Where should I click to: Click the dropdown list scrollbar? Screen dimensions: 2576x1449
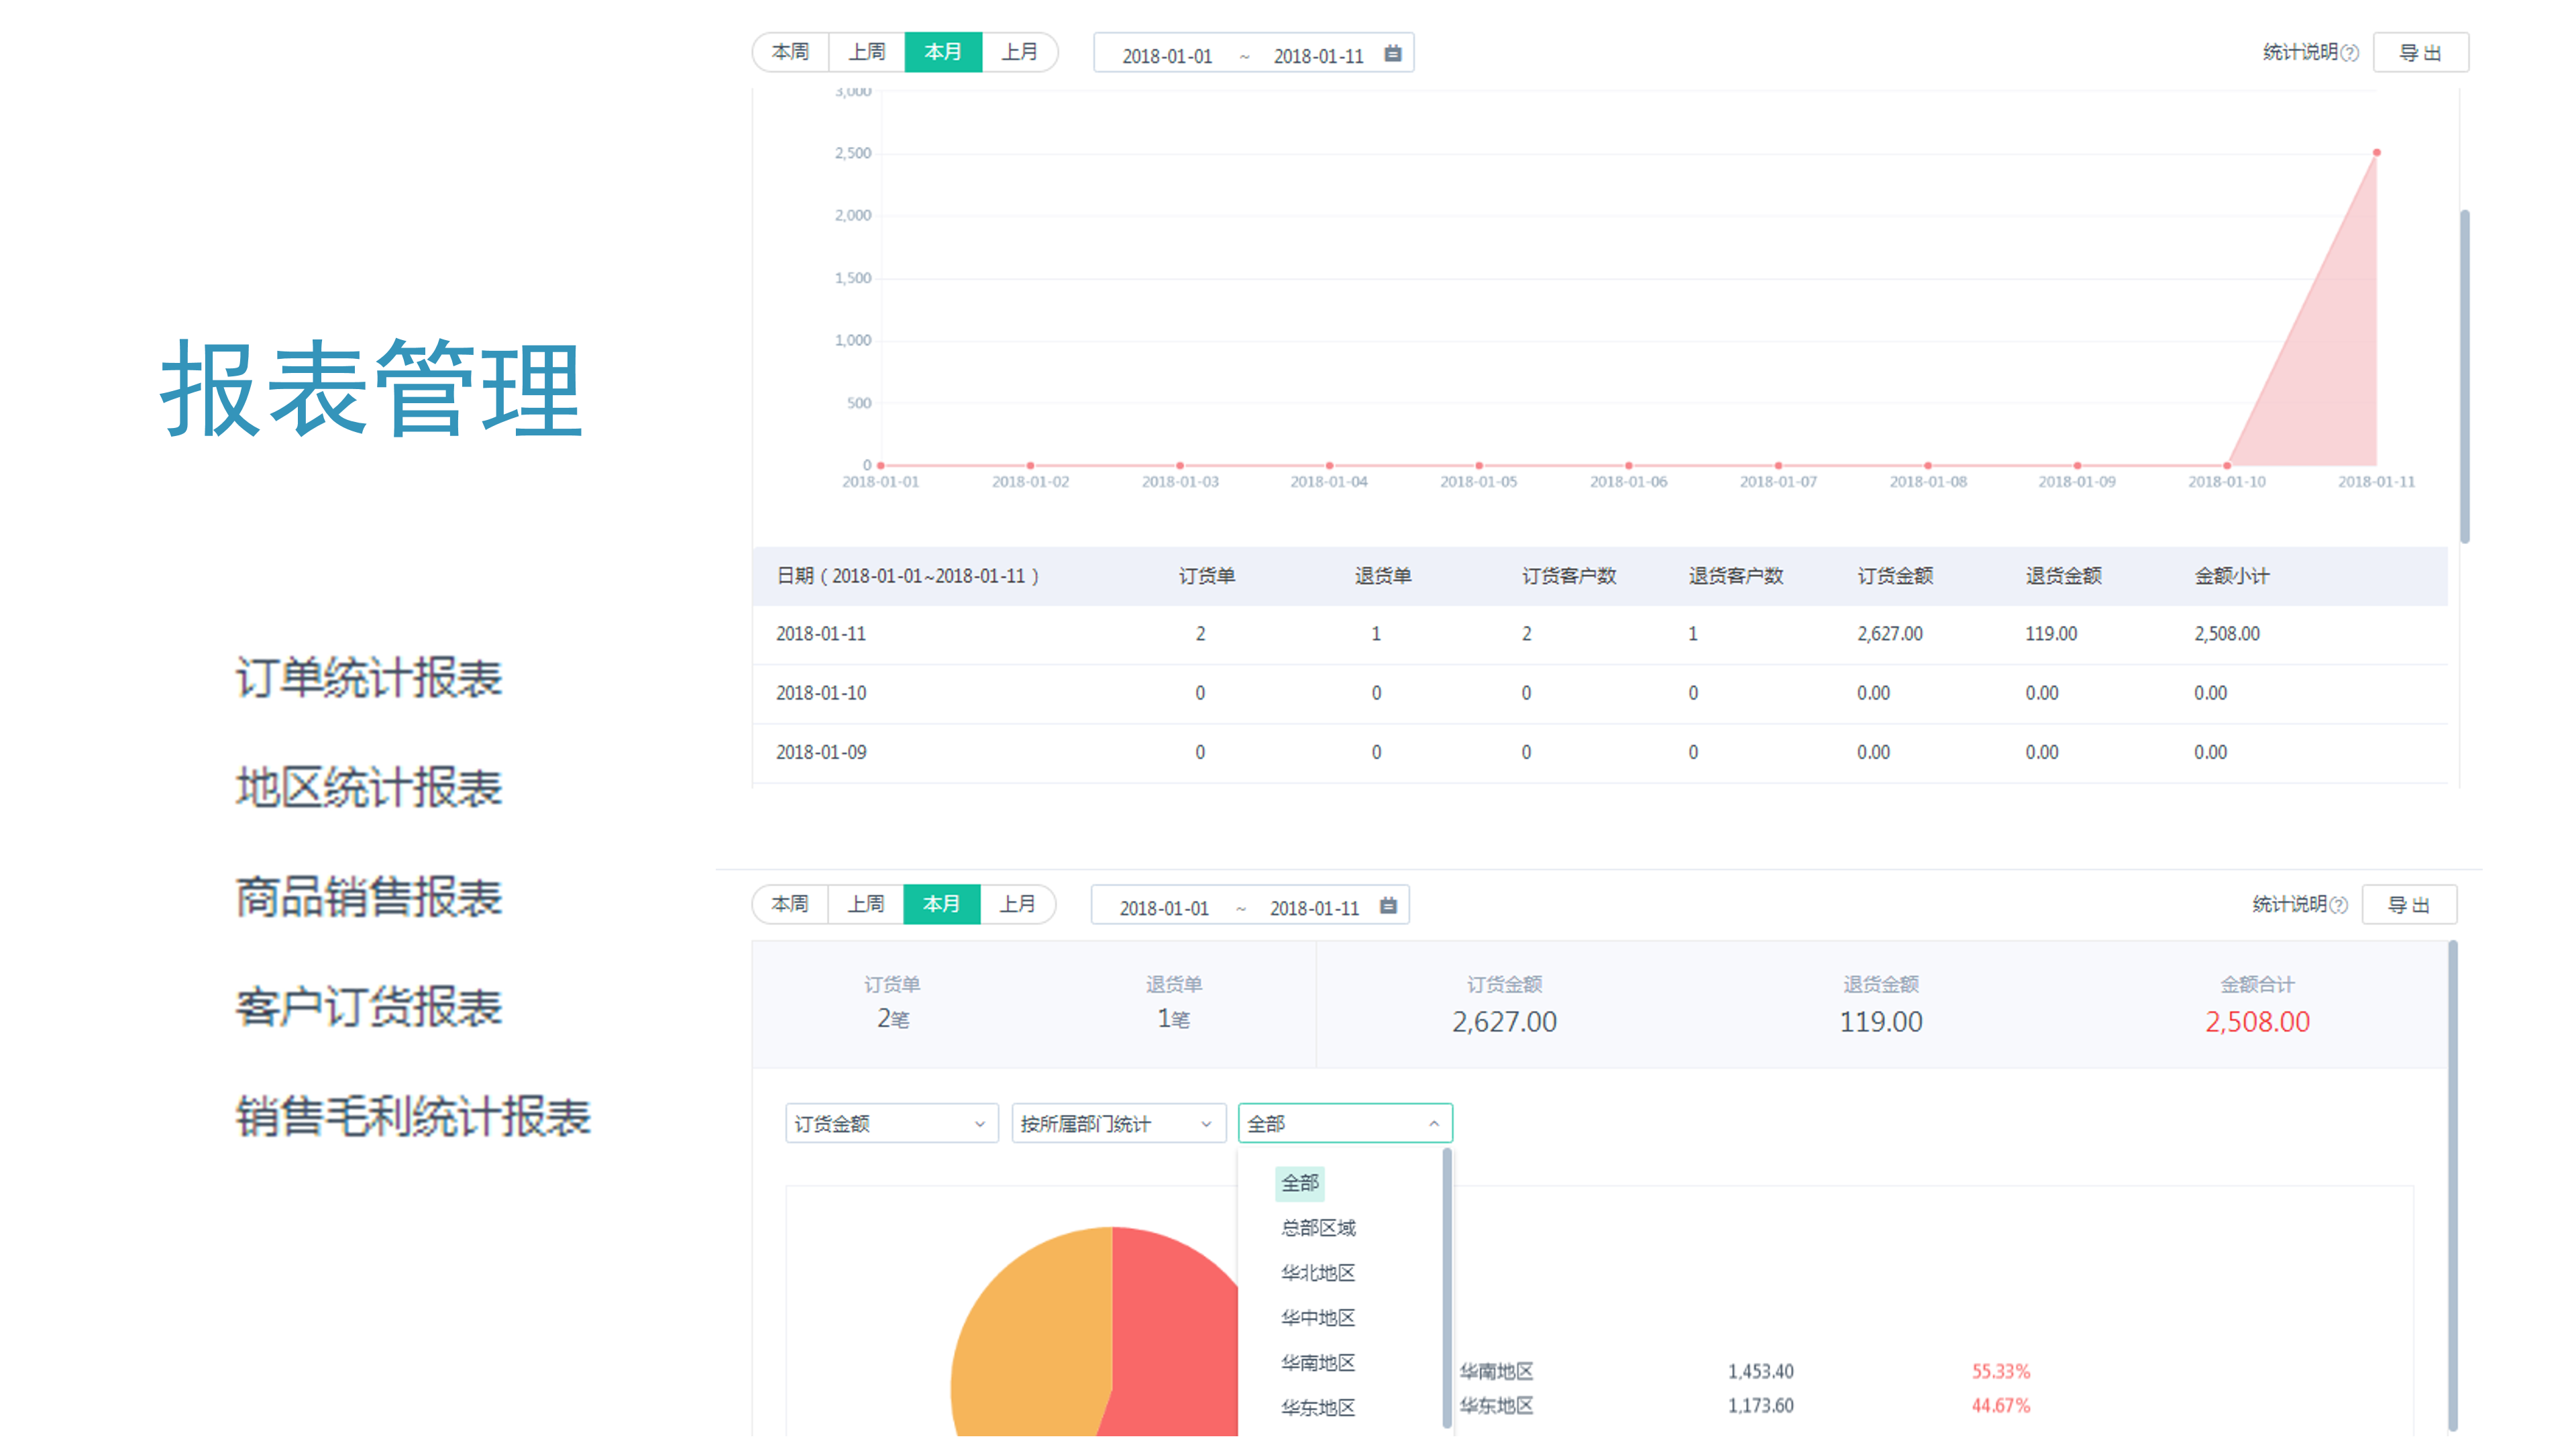pyautogui.click(x=1447, y=1288)
